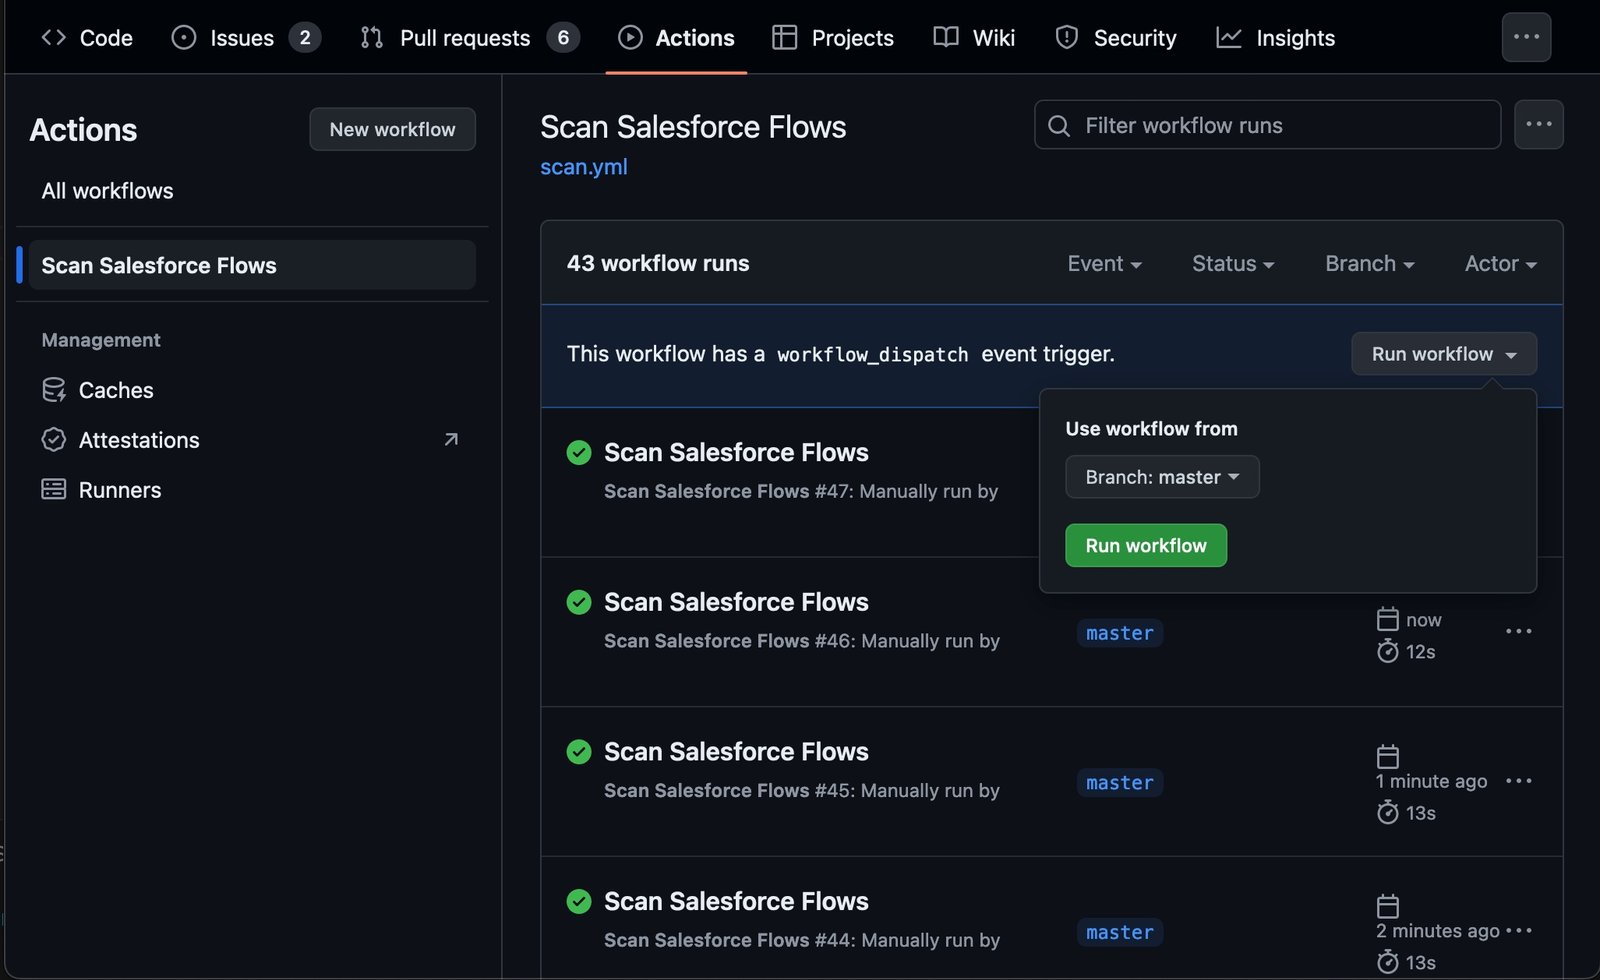This screenshot has height=980, width=1600.
Task: Select the Actions tab
Action: tap(676, 38)
